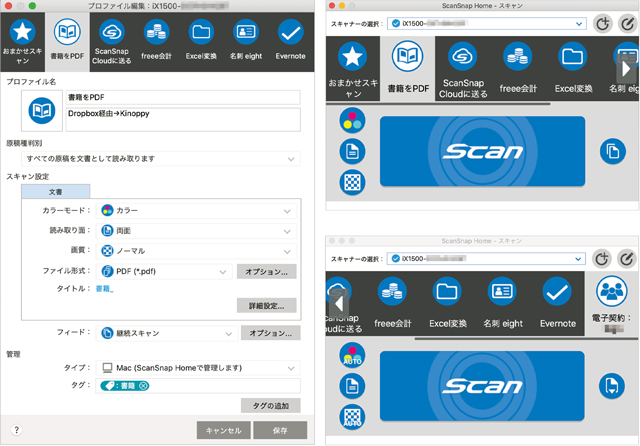Open scanner selection dropdown in lower window

(486, 259)
